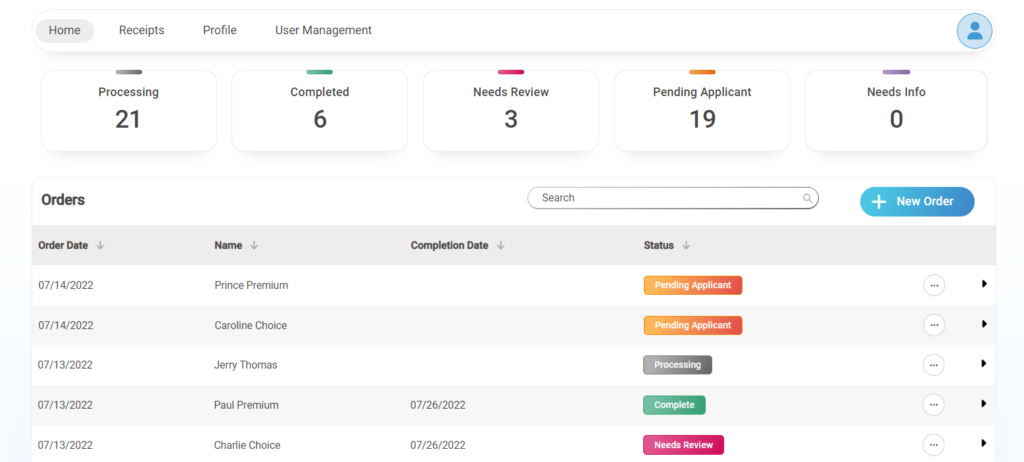Open the user avatar profile icon
The height and width of the screenshot is (462, 1024).
tap(974, 31)
